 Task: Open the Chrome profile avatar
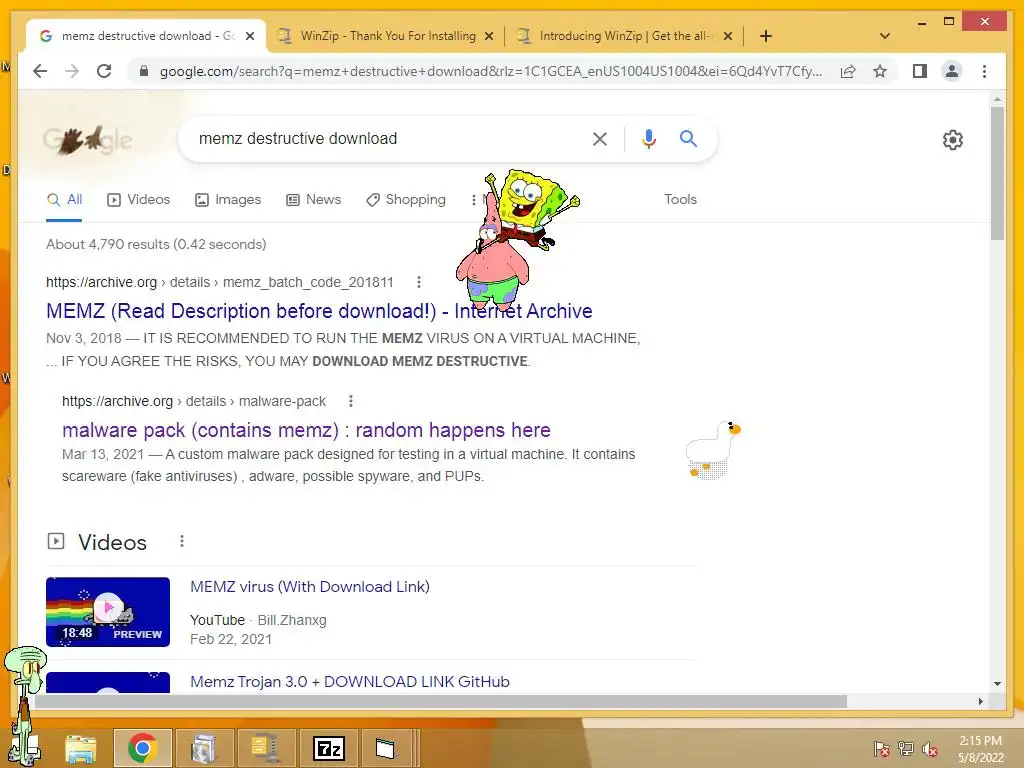[x=952, y=71]
